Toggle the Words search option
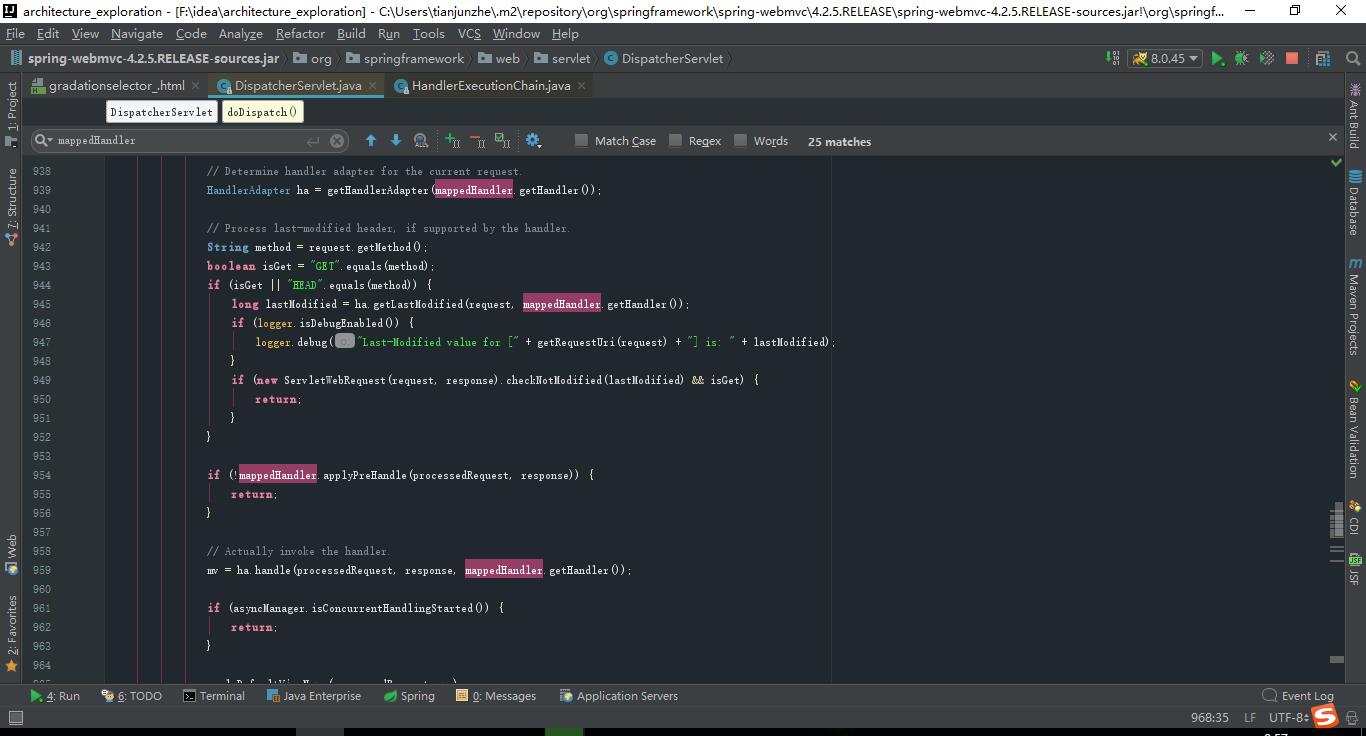This screenshot has width=1366, height=736. point(741,140)
